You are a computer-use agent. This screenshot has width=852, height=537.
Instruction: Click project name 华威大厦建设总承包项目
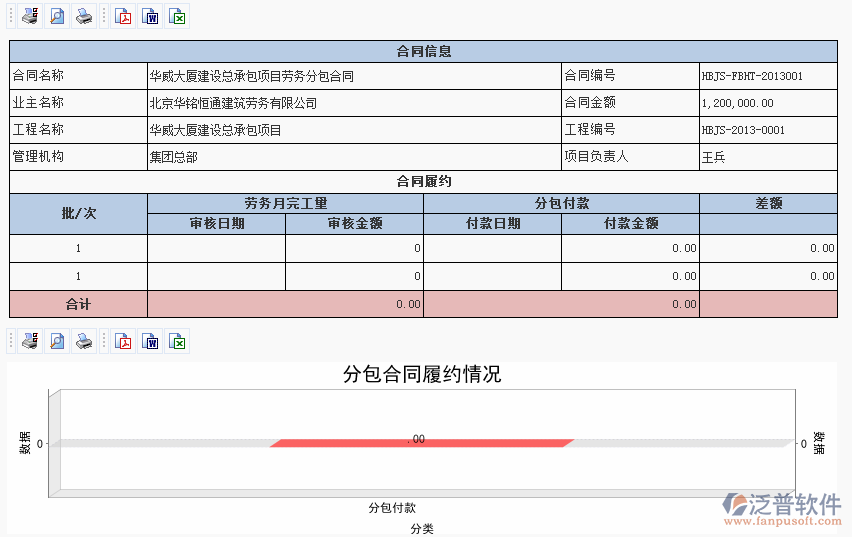point(216,130)
